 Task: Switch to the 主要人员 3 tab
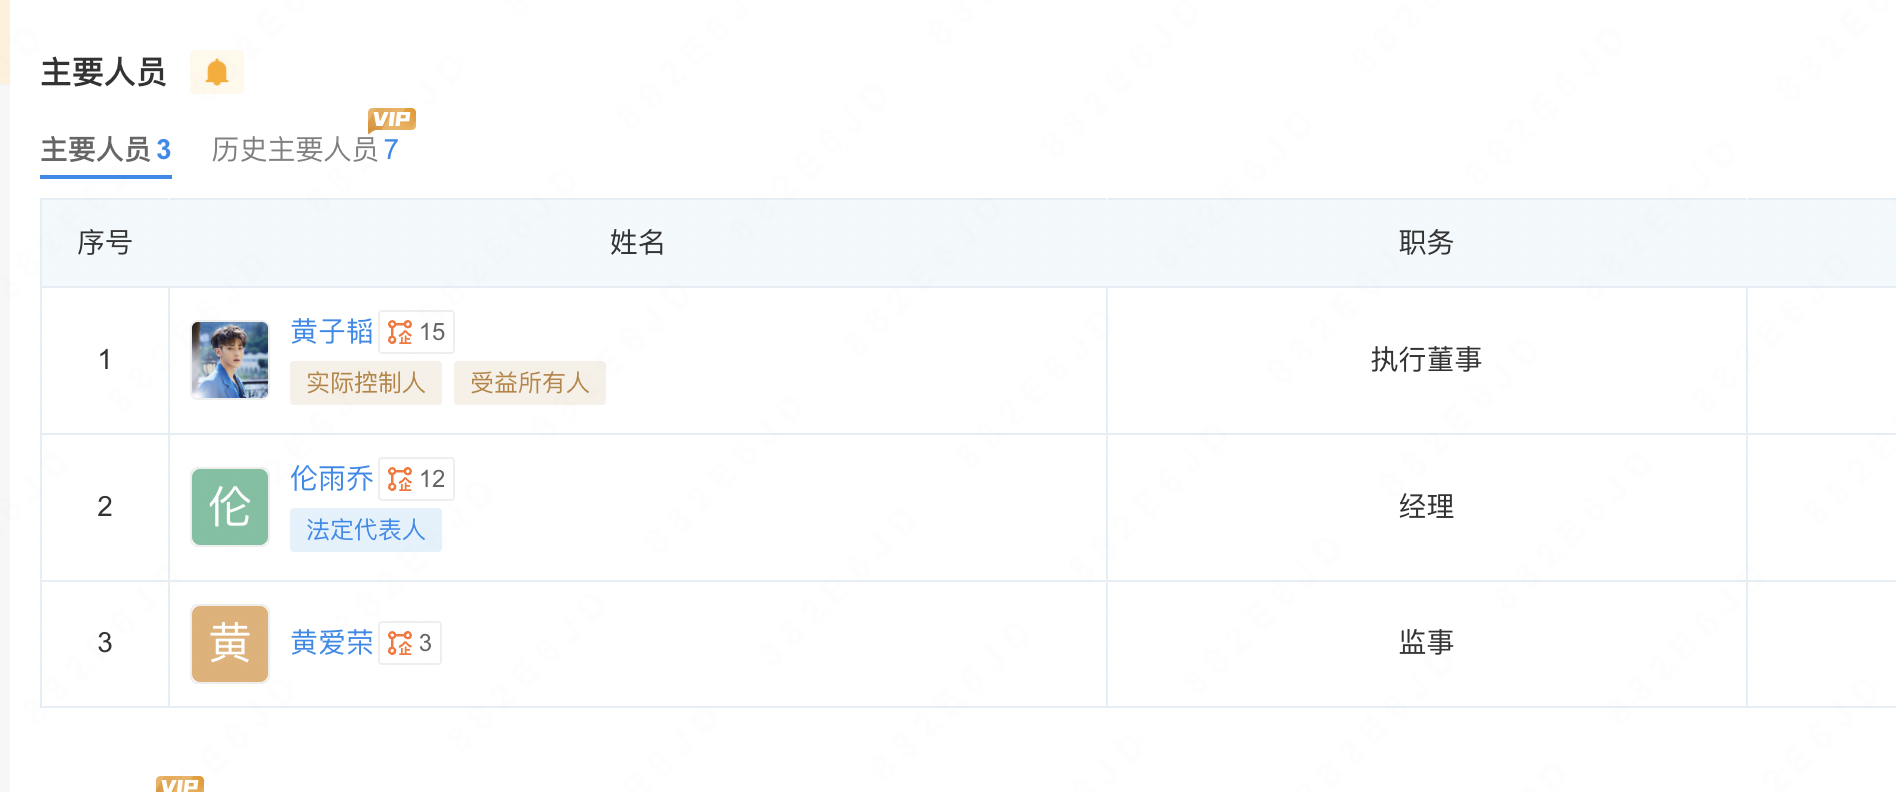tap(106, 150)
